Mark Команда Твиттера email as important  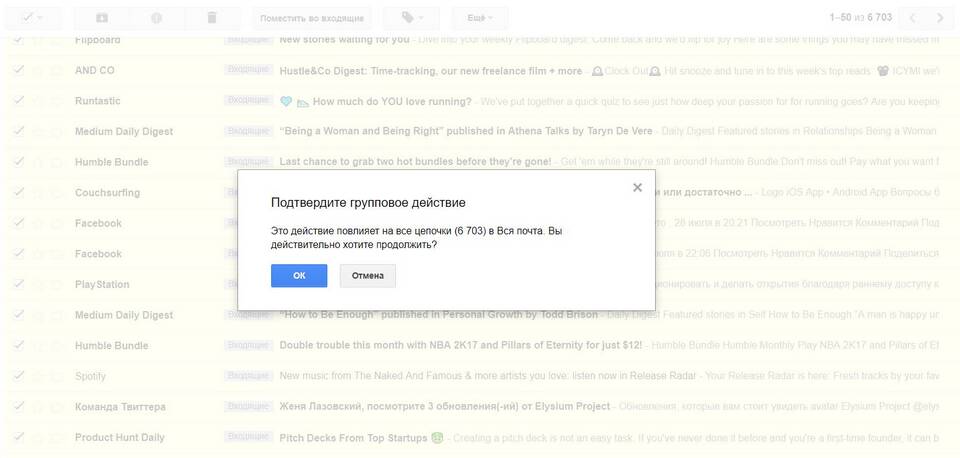click(x=56, y=407)
